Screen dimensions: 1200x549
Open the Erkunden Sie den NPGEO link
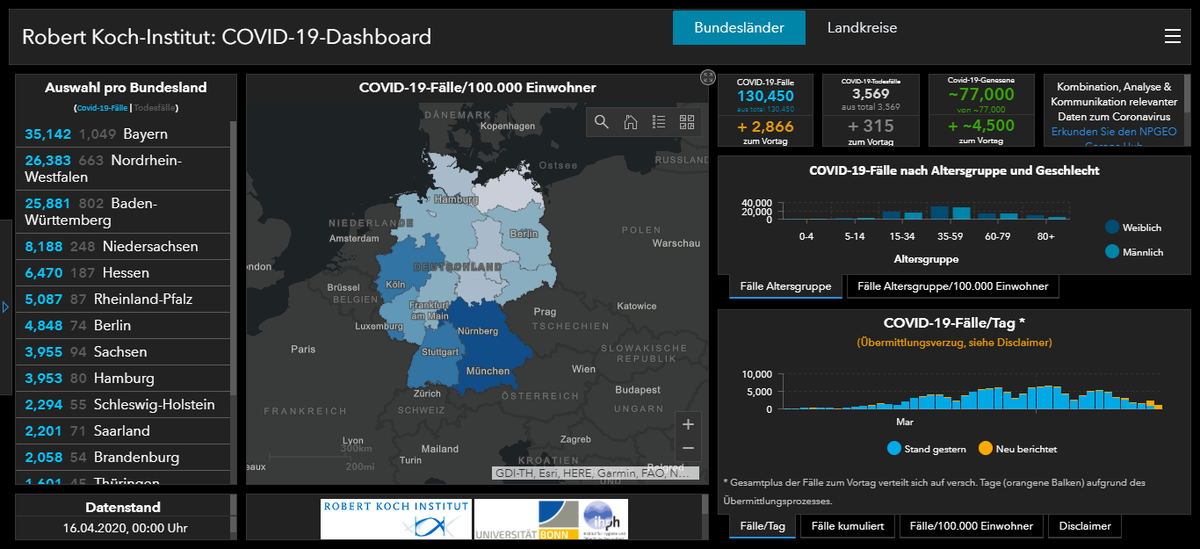(x=1115, y=131)
